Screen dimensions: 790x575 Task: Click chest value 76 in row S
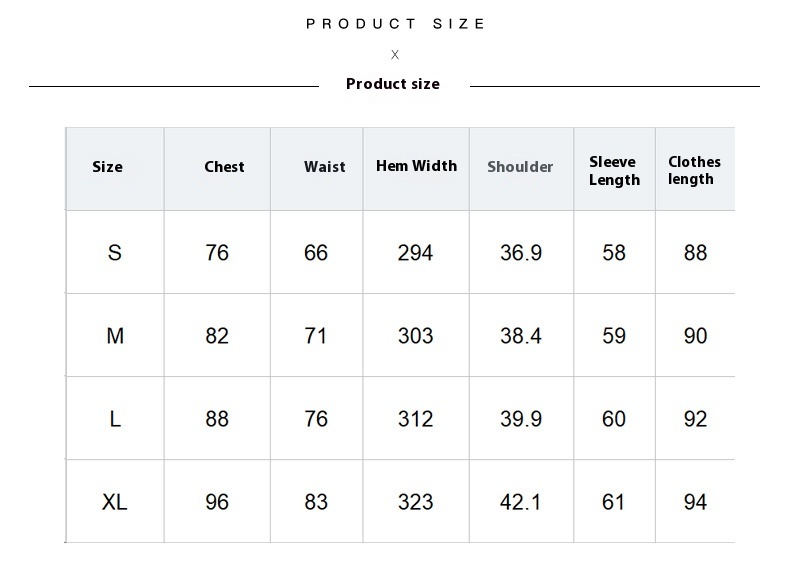coord(217,252)
